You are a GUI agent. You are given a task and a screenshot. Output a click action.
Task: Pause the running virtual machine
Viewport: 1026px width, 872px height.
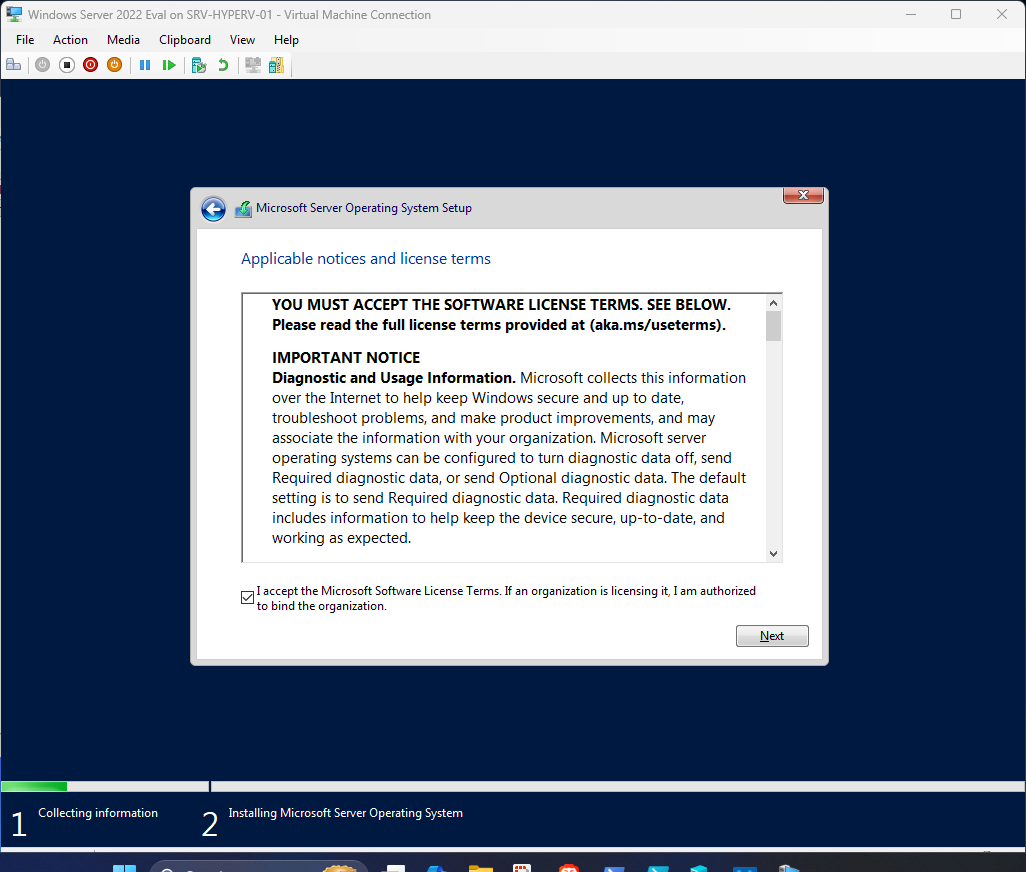146,64
